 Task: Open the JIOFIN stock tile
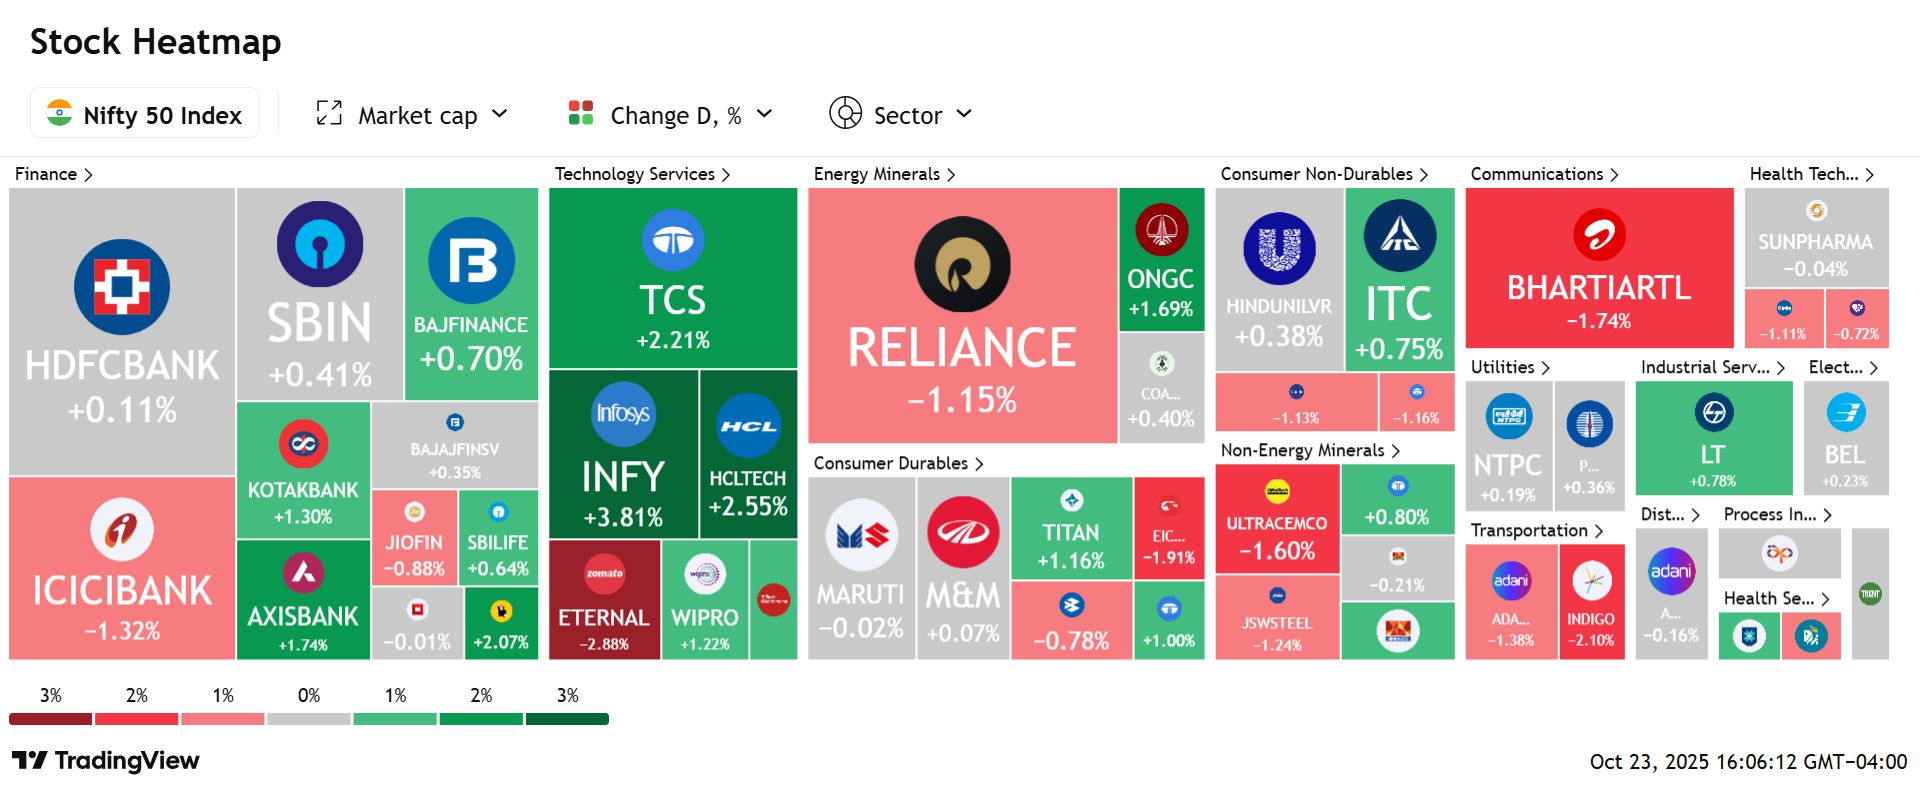414,539
